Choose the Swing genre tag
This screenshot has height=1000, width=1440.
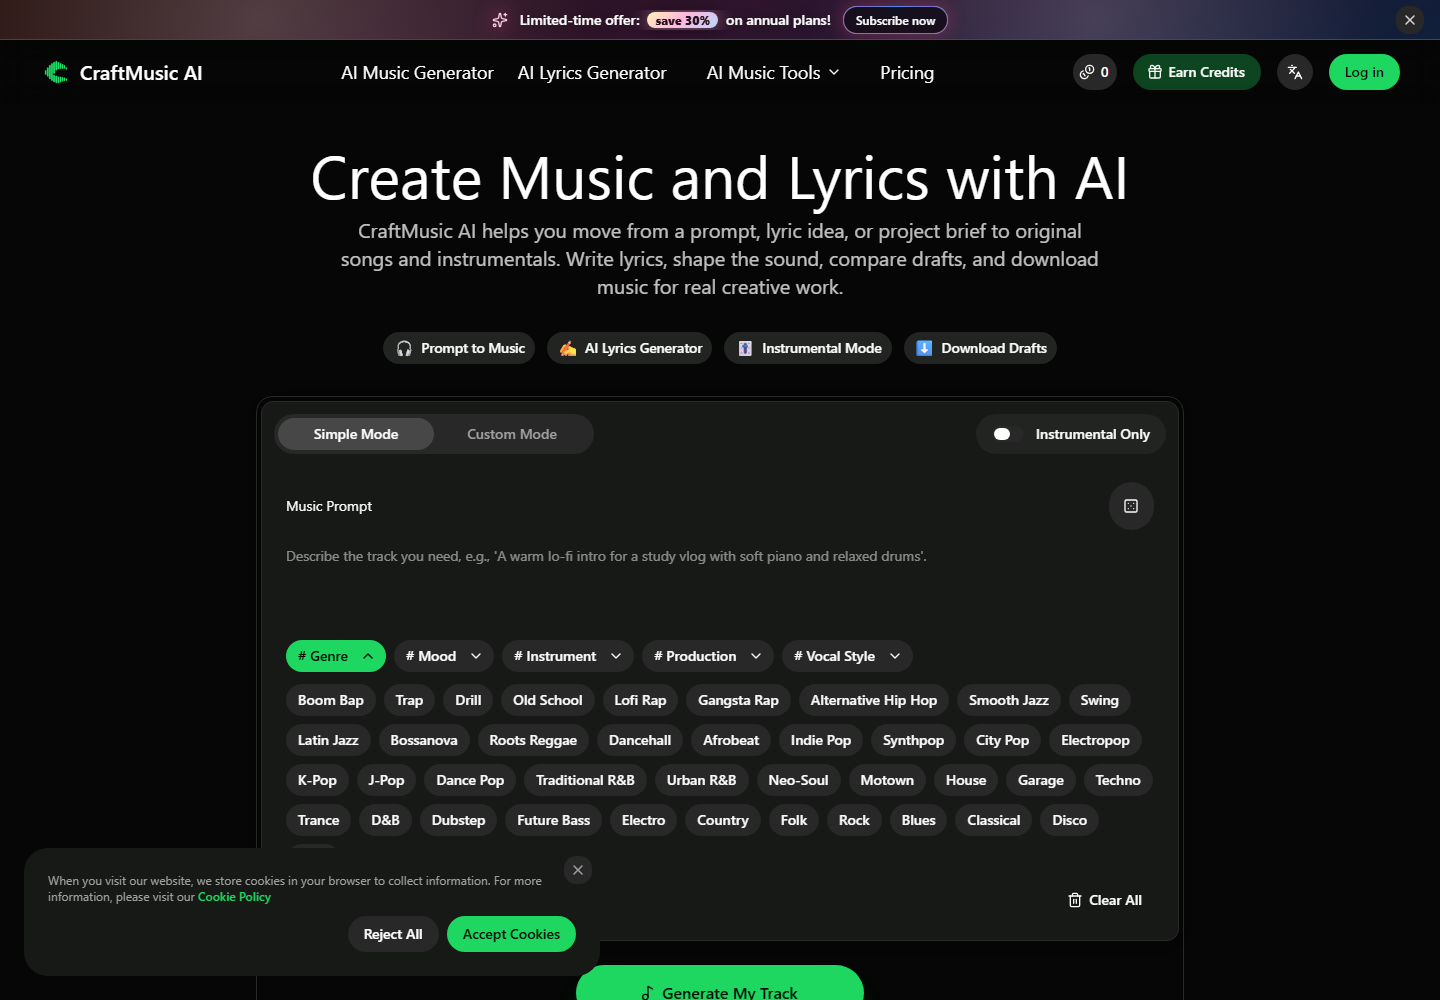coord(1100,700)
